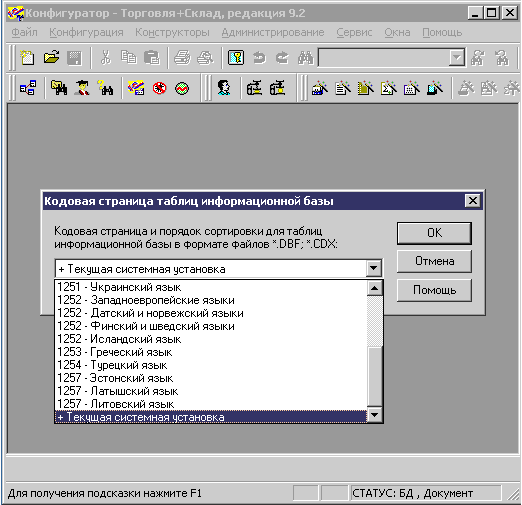
Task: Click the OK button
Action: coord(434,233)
